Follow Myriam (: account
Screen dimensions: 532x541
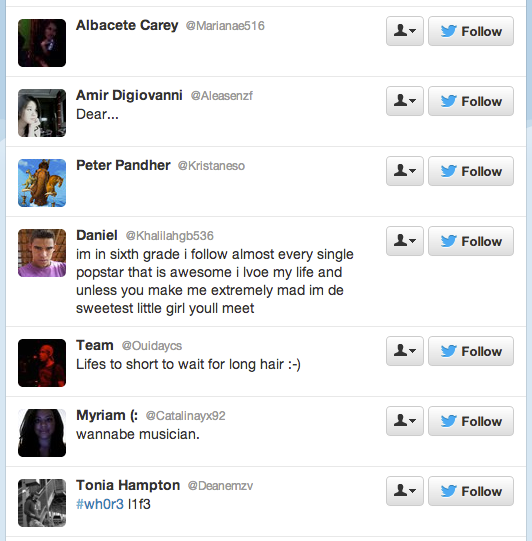click(471, 421)
